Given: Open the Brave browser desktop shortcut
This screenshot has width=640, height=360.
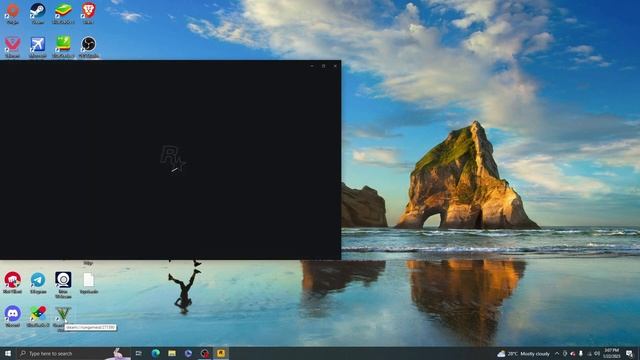Looking at the screenshot, I should (88, 13).
